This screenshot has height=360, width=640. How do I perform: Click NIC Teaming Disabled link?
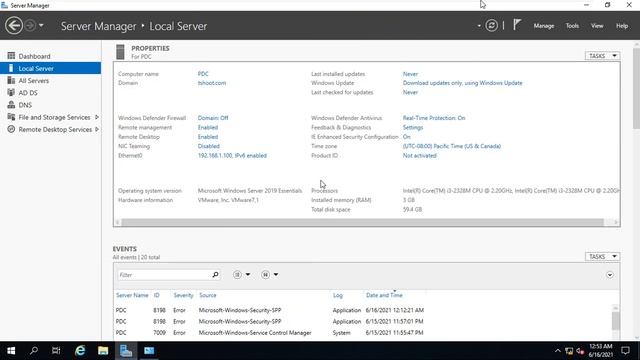pos(209,146)
